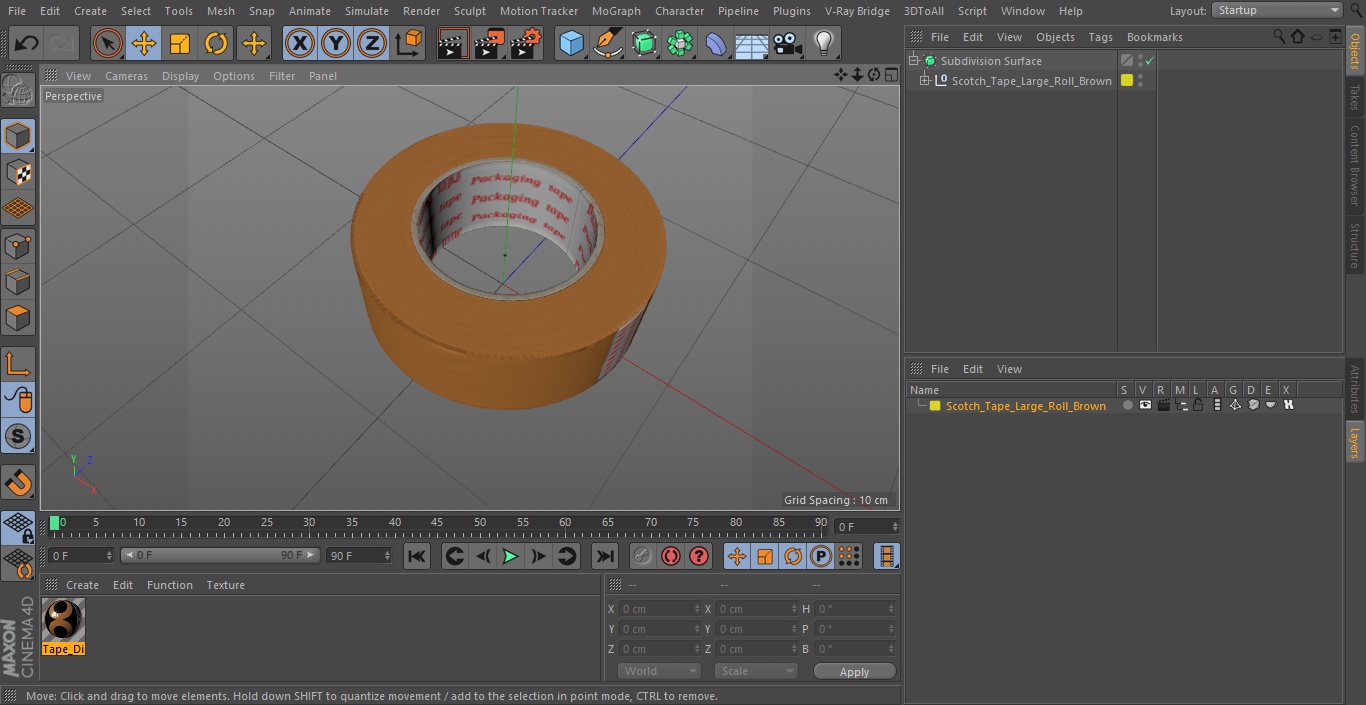The width and height of the screenshot is (1366, 705).
Task: Toggle Autokeying button
Action: (x=671, y=556)
